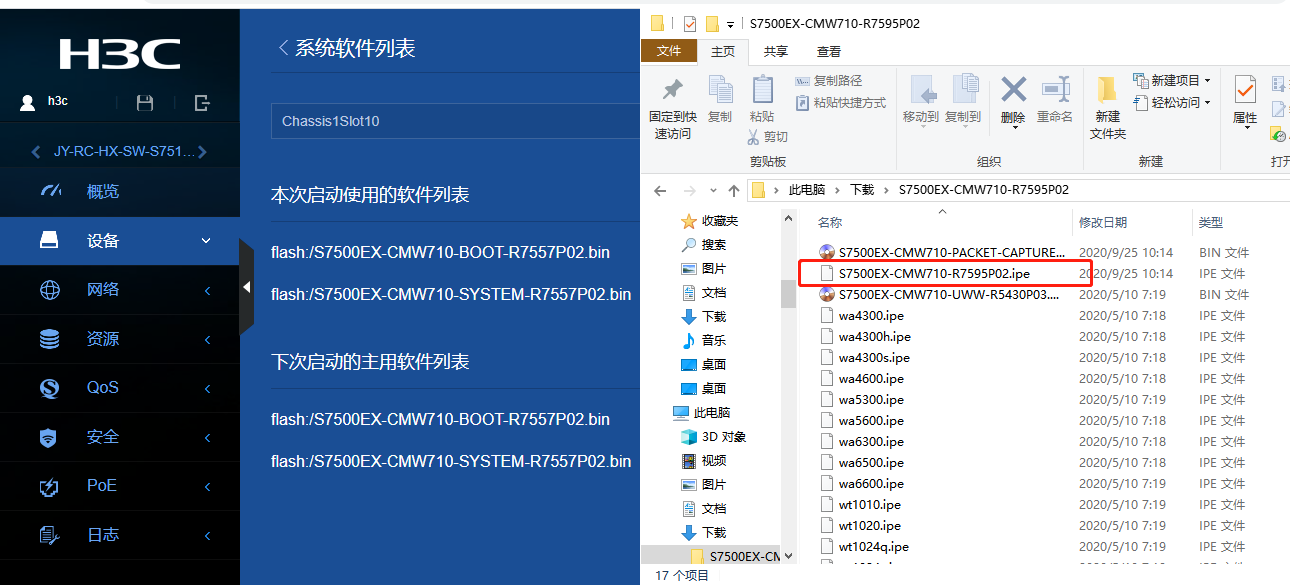This screenshot has height=585, width=1290.
Task: Collapse sidebar with the black arrow handle
Action: (246, 287)
